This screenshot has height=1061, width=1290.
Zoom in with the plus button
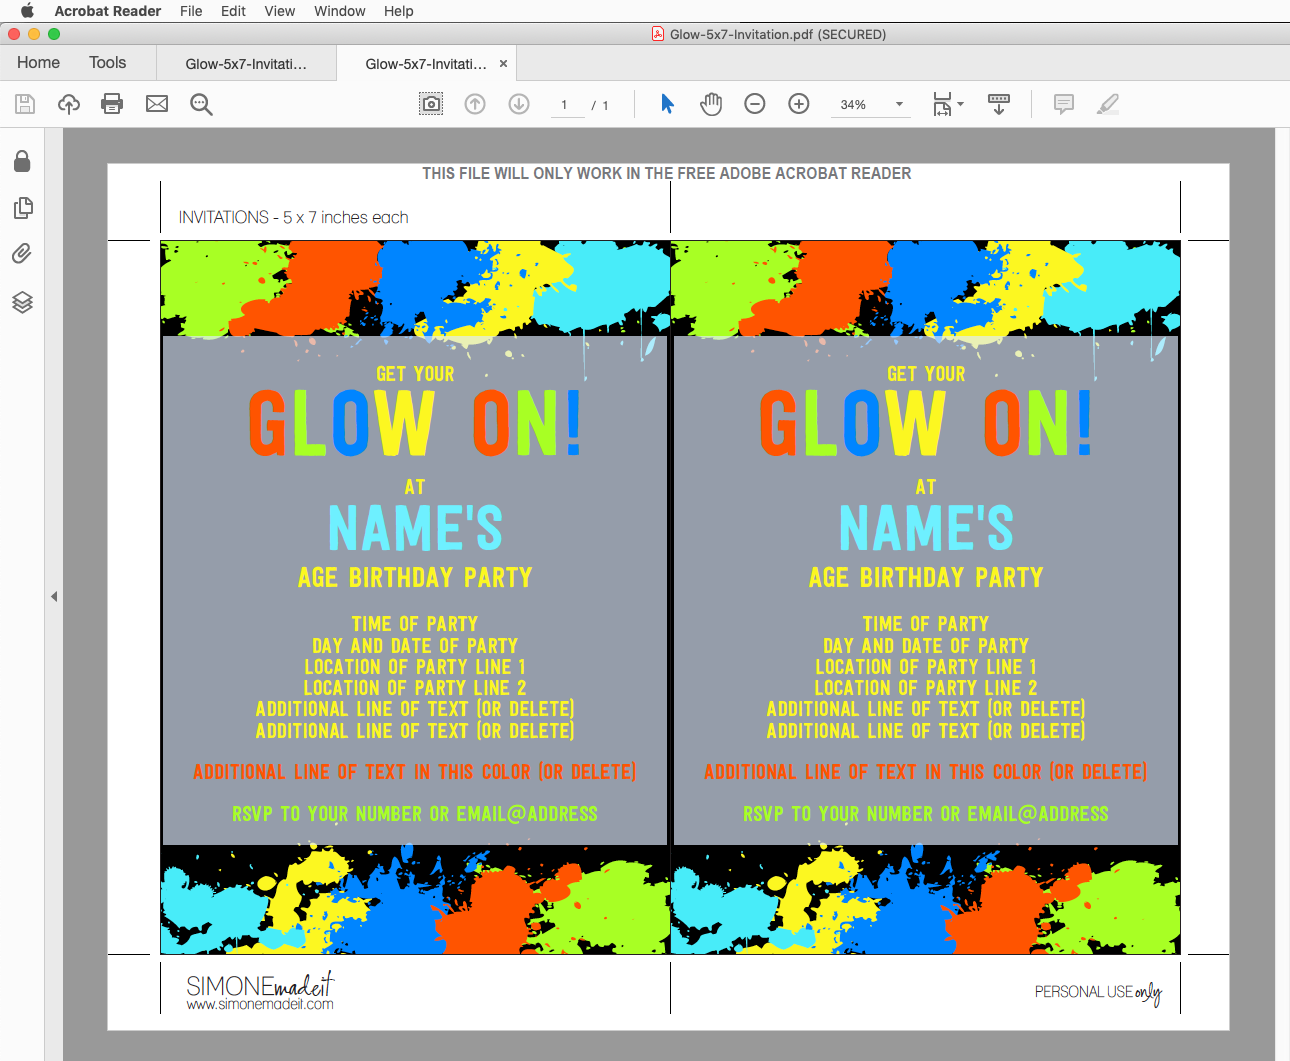tap(798, 103)
